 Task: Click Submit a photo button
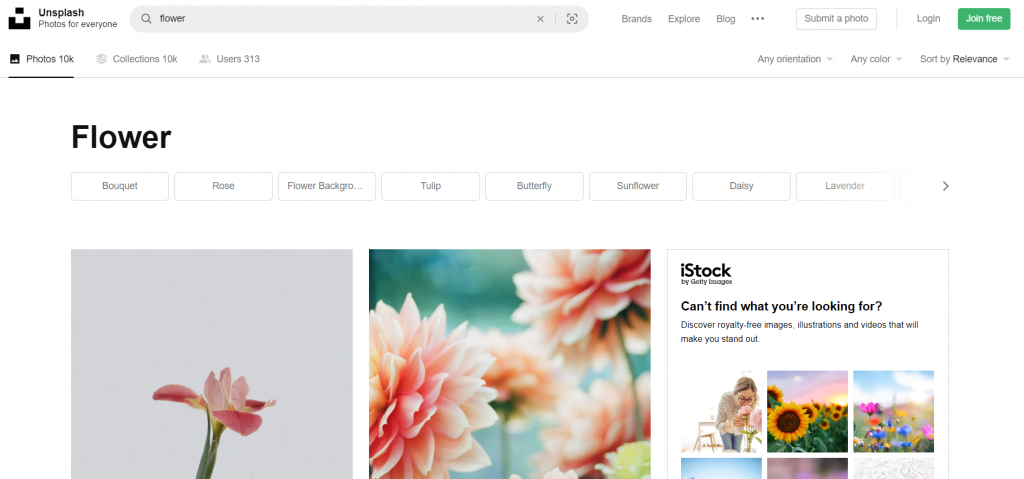[x=836, y=19]
